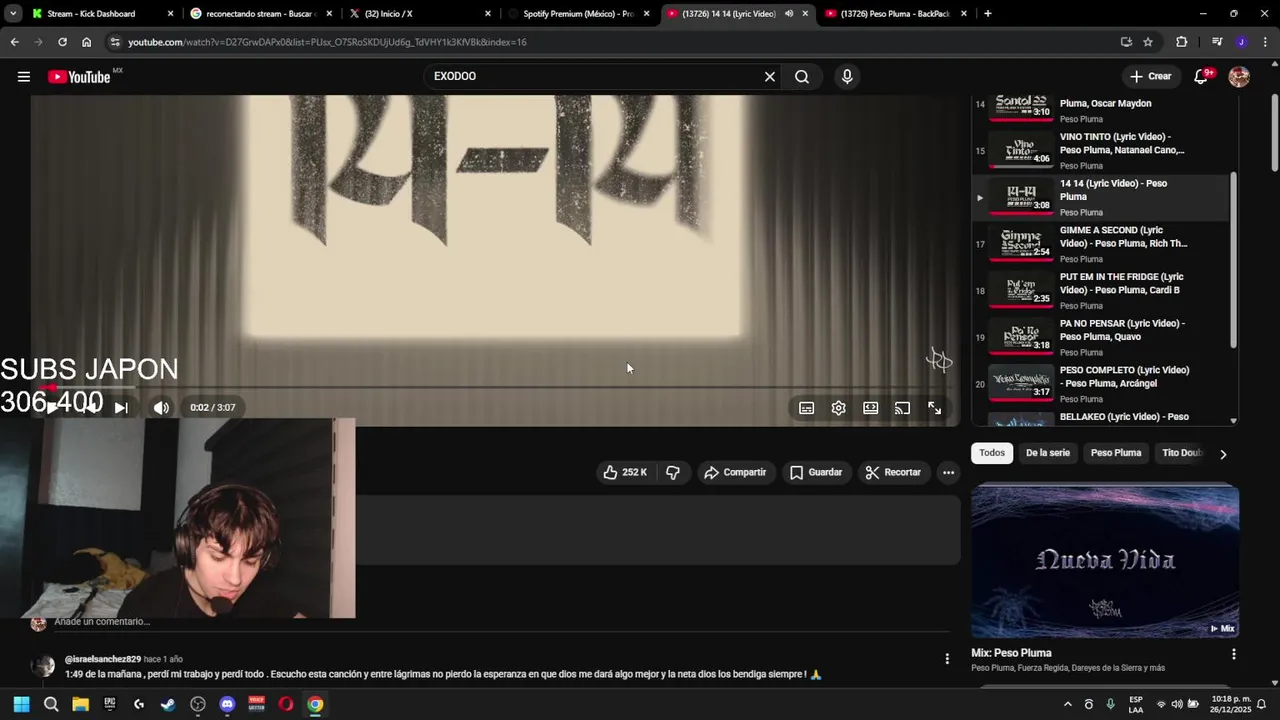Viewport: 1280px width, 720px height.
Task: Like the video with 252 K likes
Action: pyautogui.click(x=624, y=472)
